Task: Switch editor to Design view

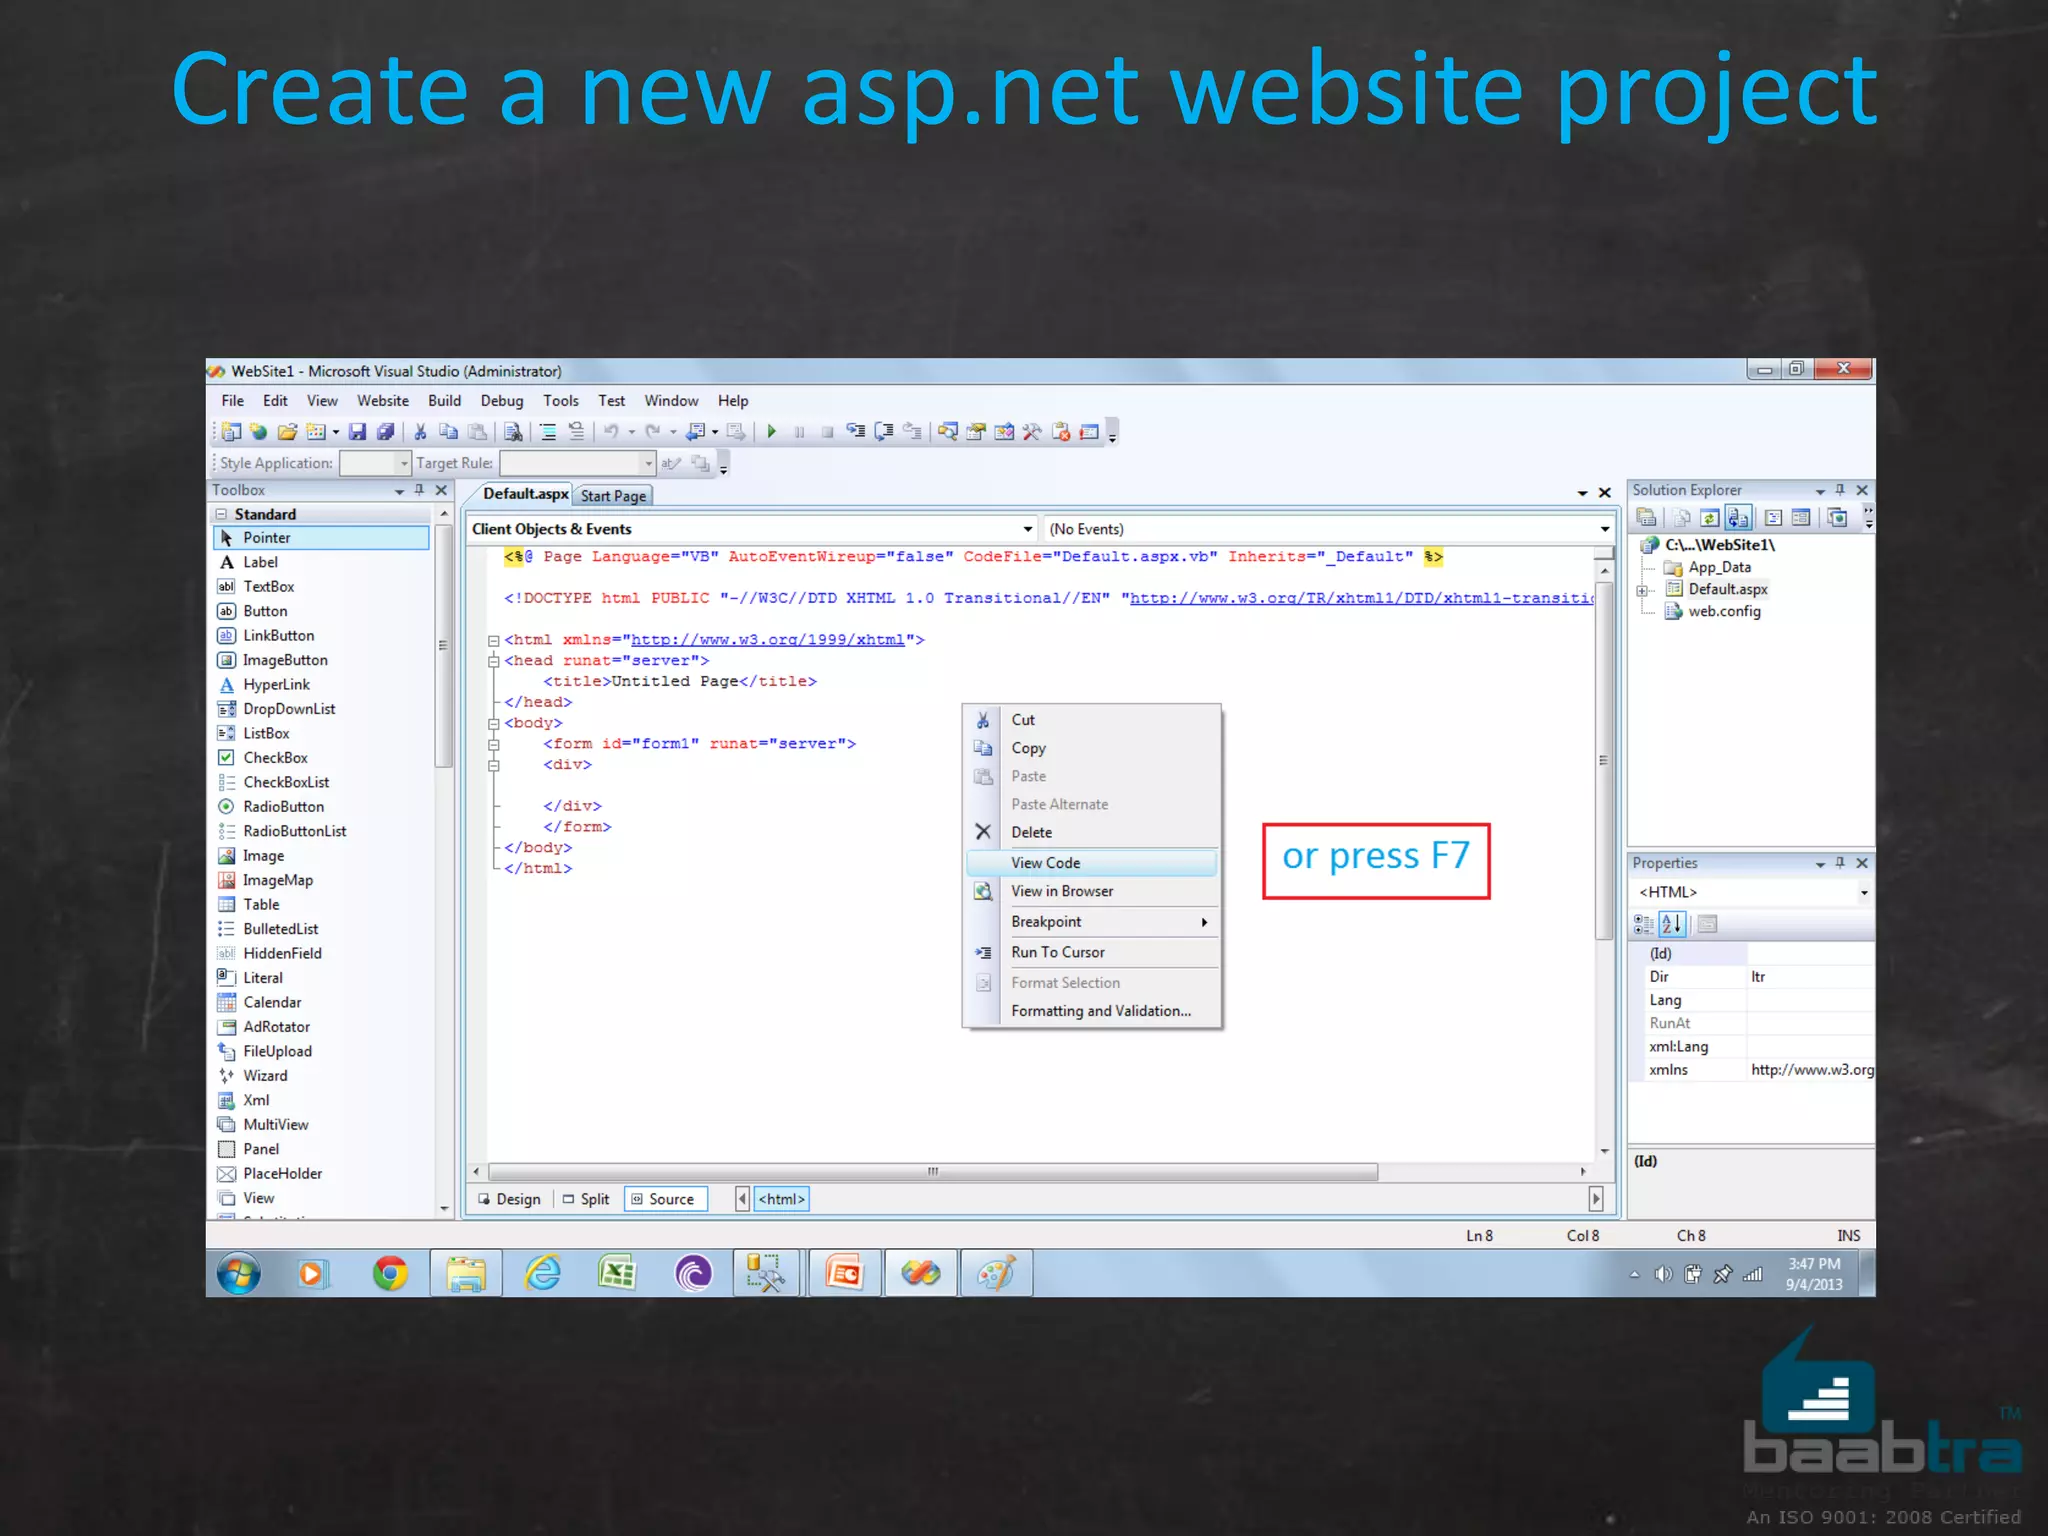Action: click(510, 1199)
